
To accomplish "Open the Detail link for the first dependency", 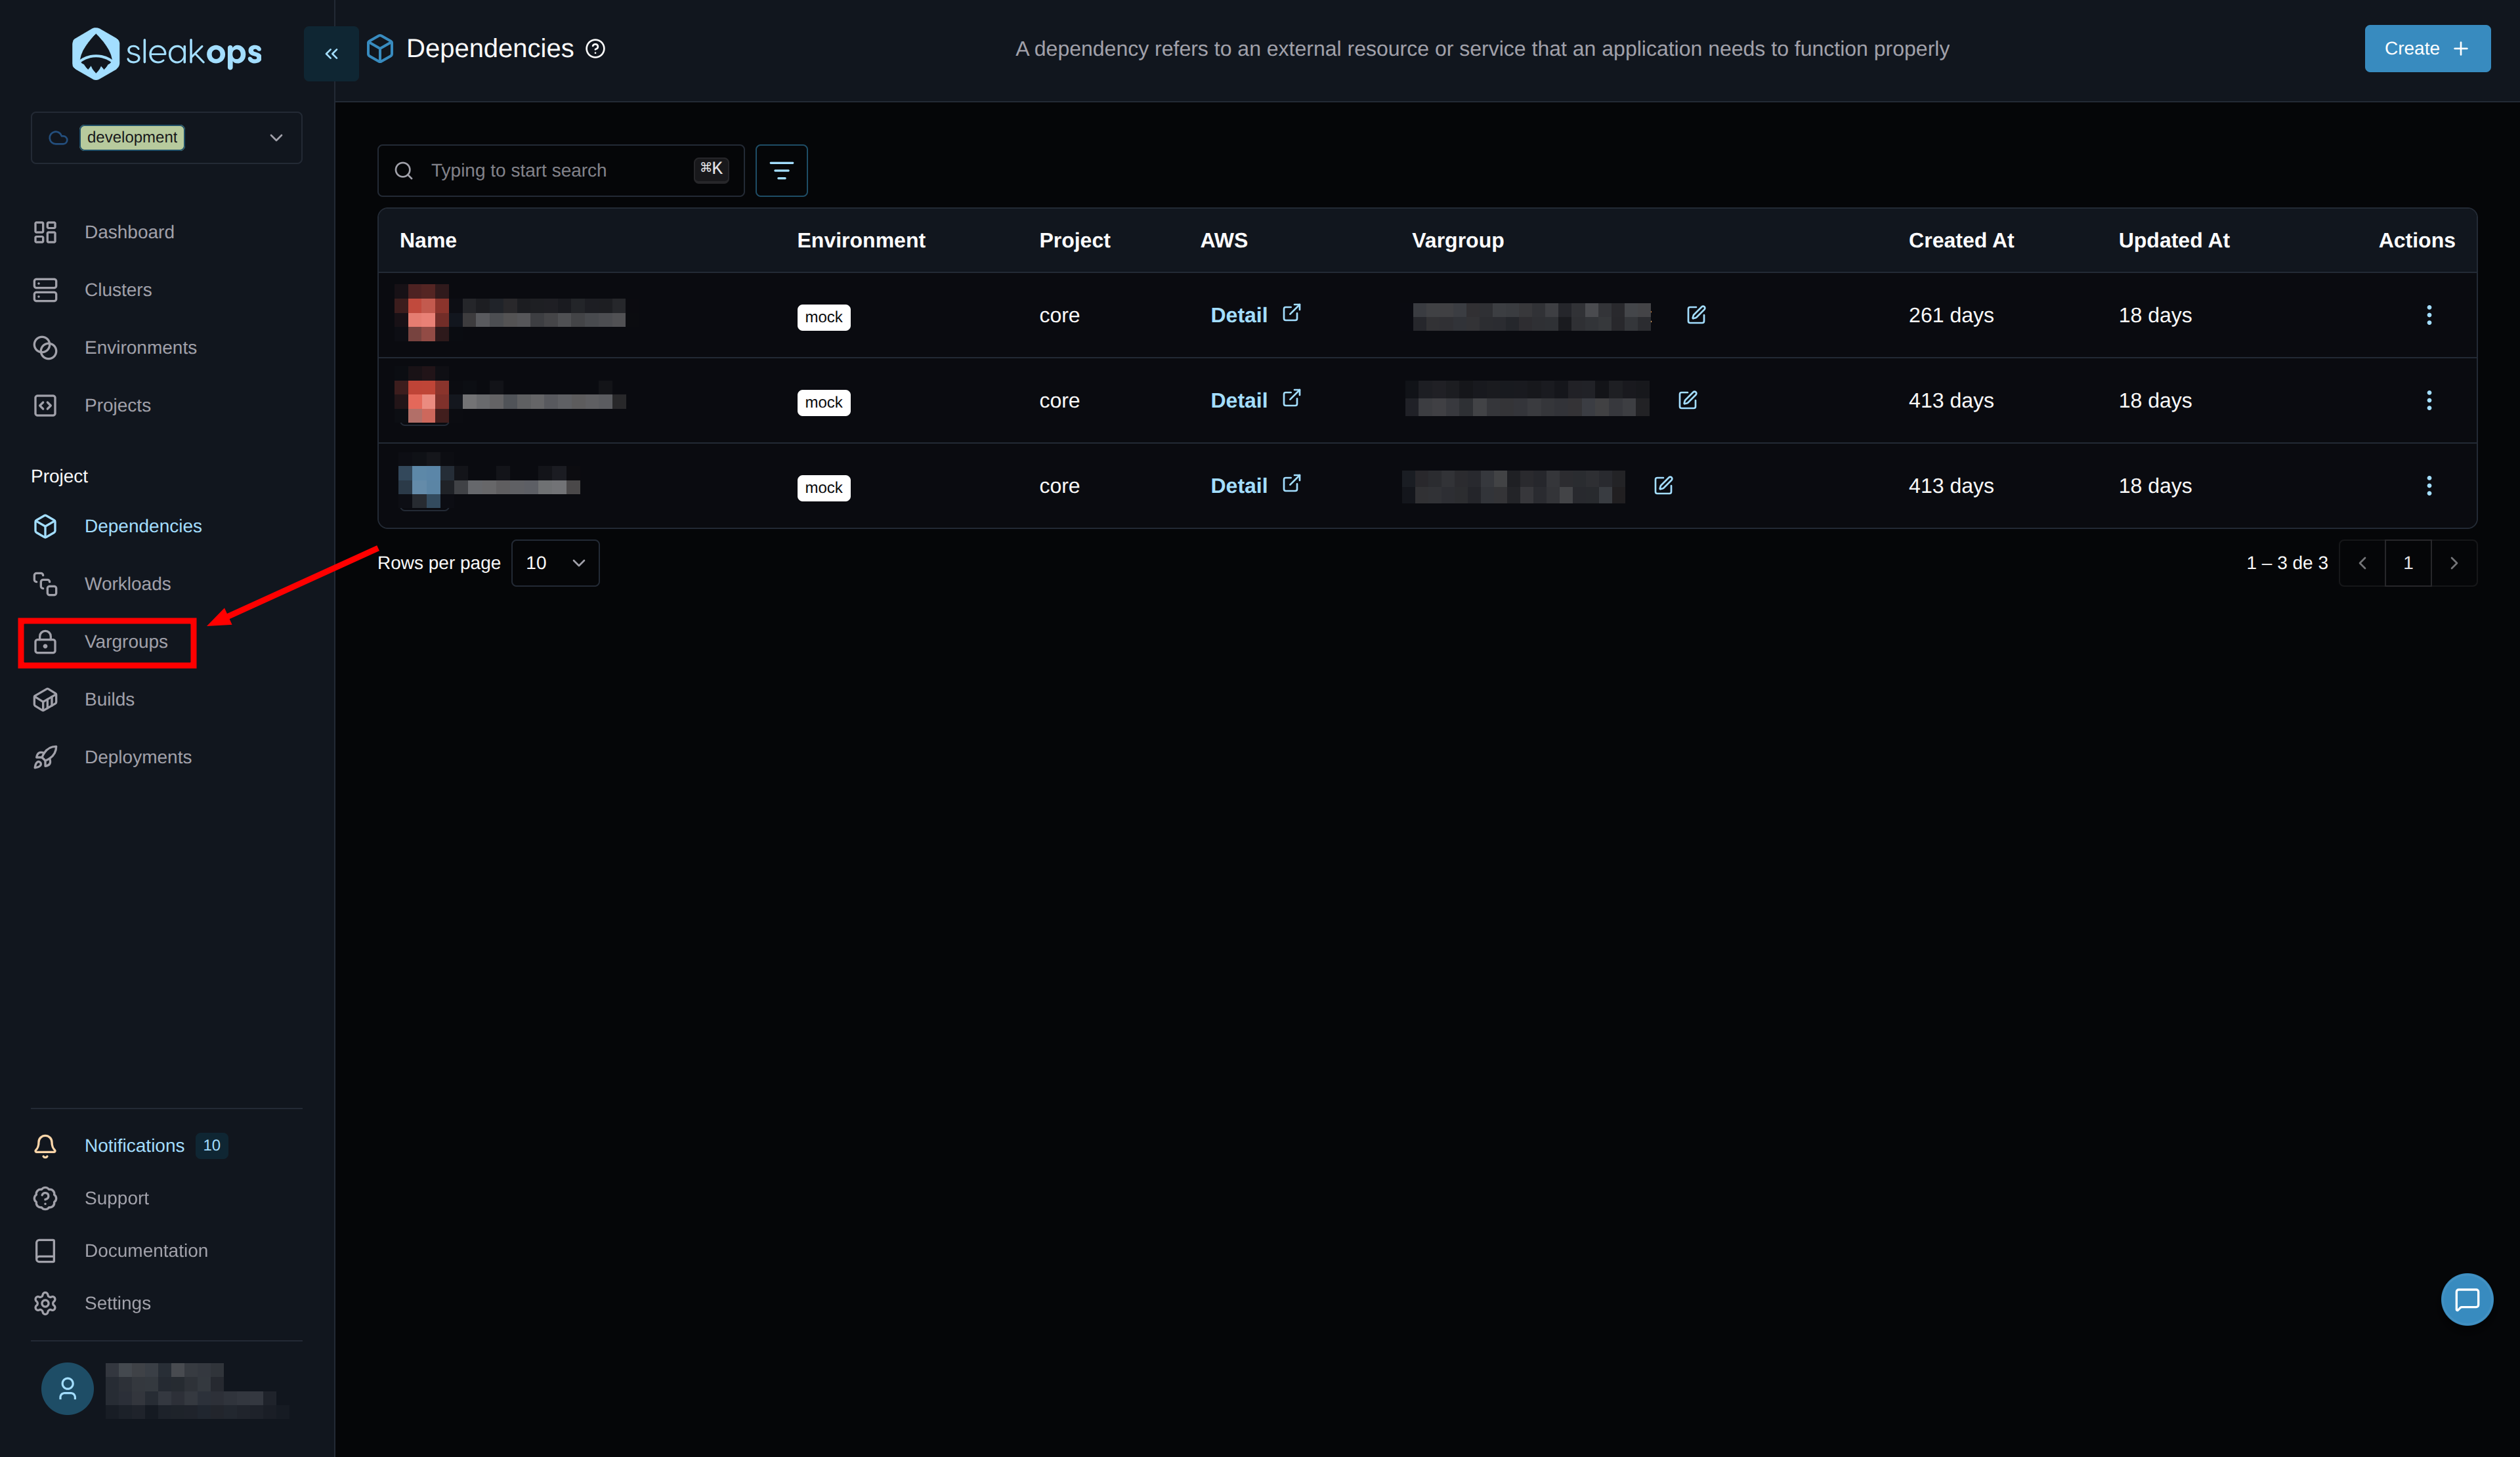I will pyautogui.click(x=1240, y=314).
